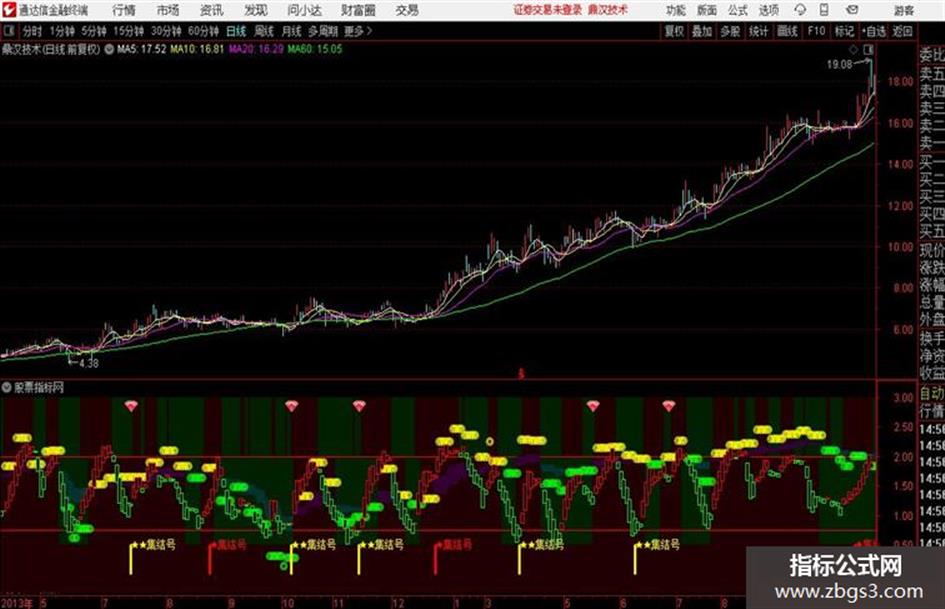Toggle the side panel icon at chart top-right

click(868, 49)
